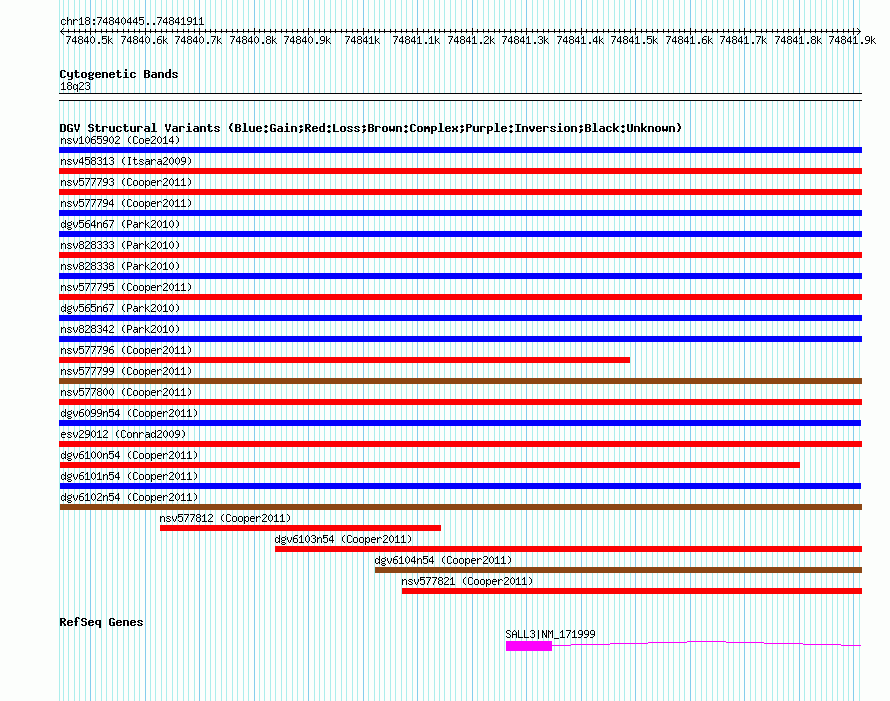Click the 74841.5k ruler tick label
Viewport: 890px width, 701px height.
tap(634, 40)
